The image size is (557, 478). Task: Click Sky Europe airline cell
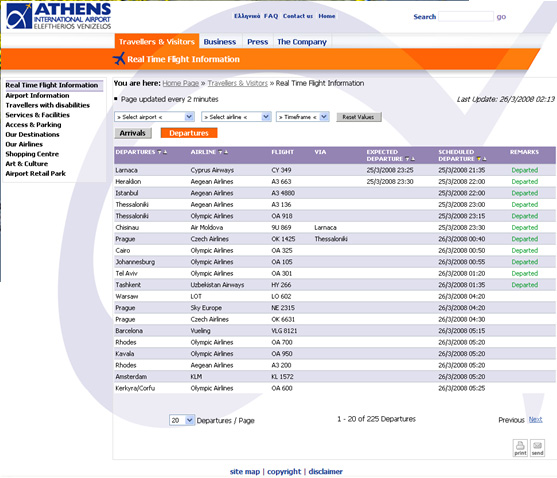click(206, 308)
